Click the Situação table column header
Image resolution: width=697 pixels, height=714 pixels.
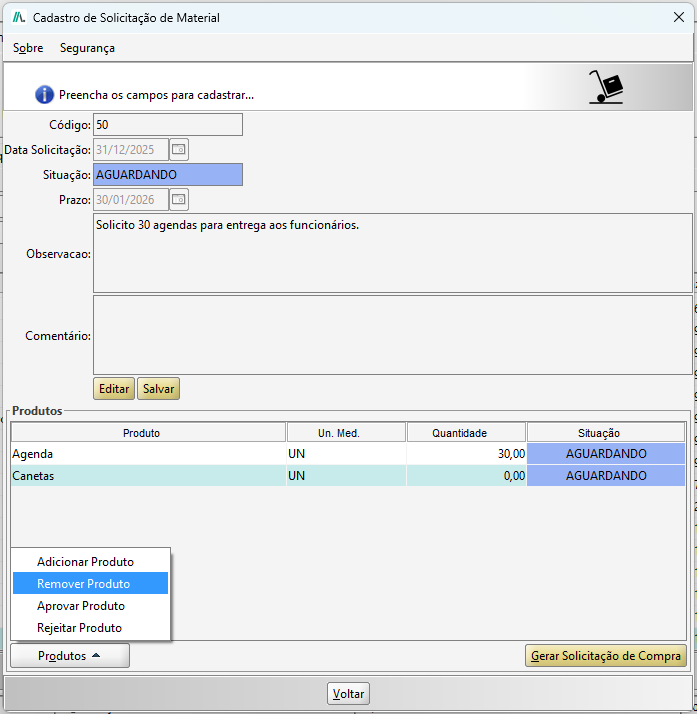click(x=606, y=433)
